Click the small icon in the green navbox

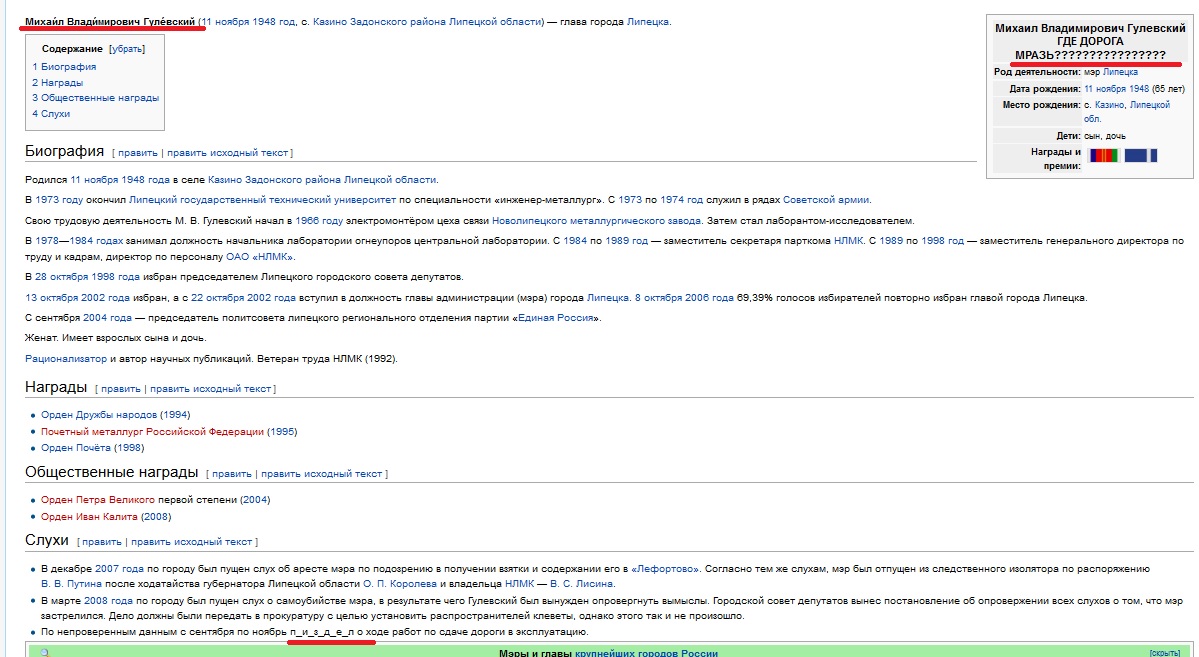pyautogui.click(x=43, y=652)
